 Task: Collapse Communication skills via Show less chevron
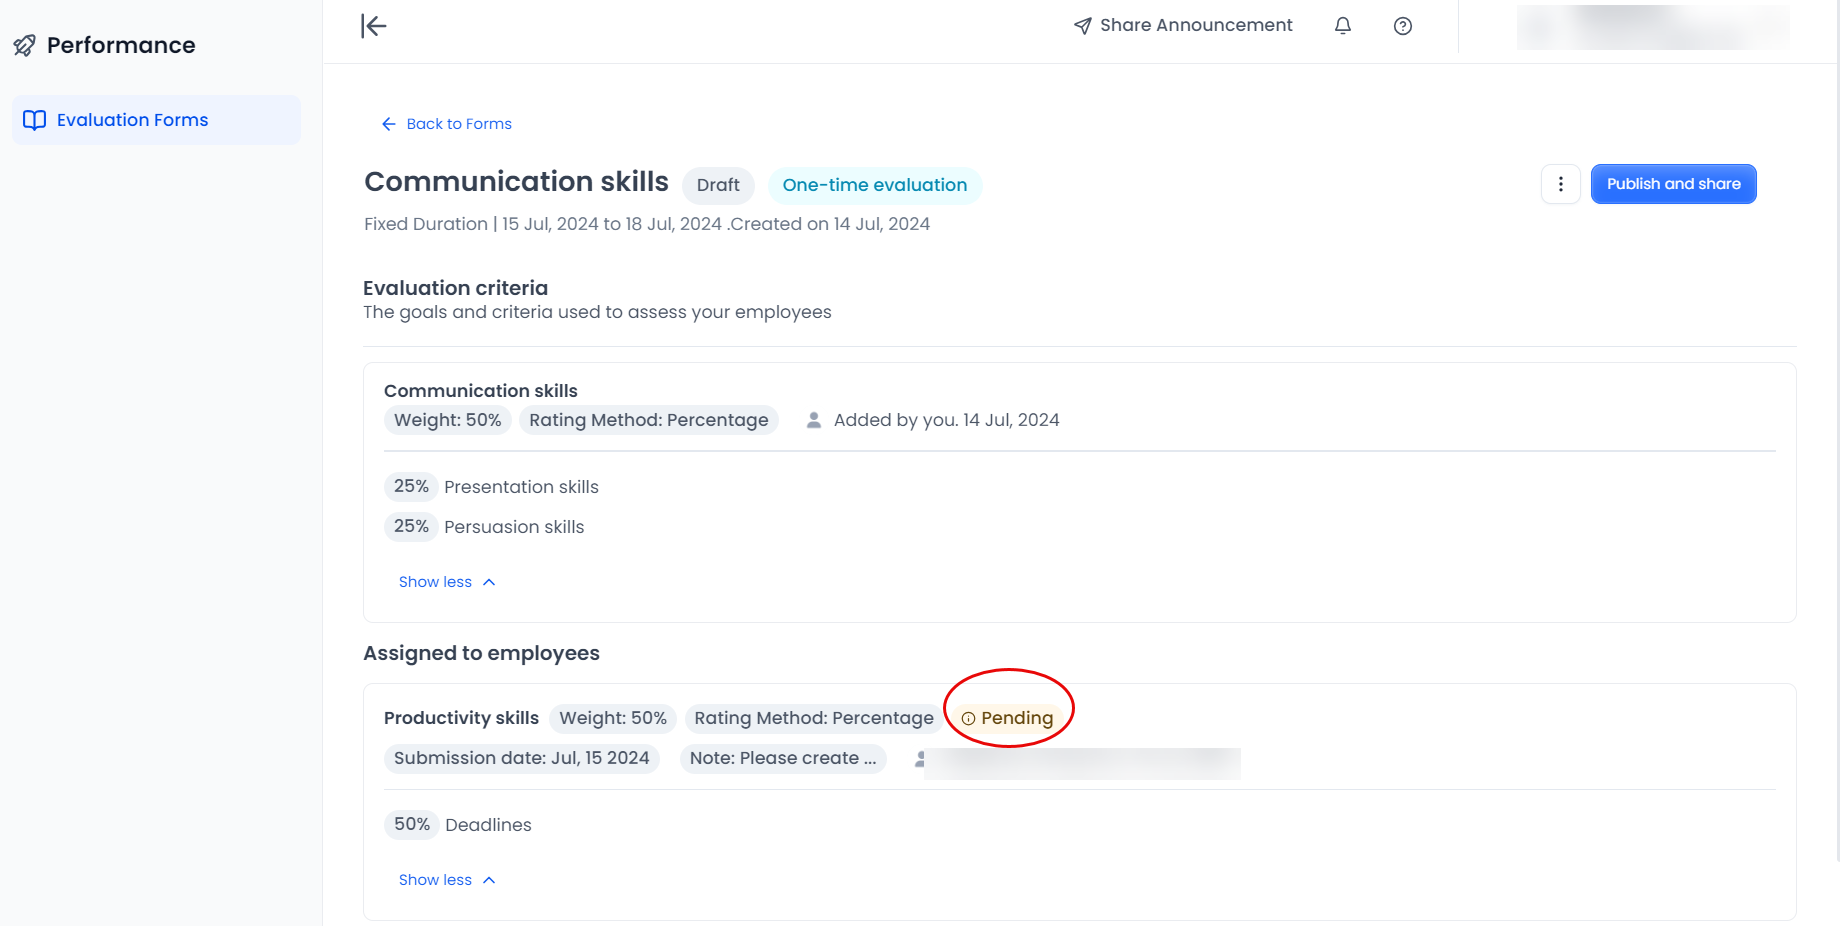tap(446, 581)
